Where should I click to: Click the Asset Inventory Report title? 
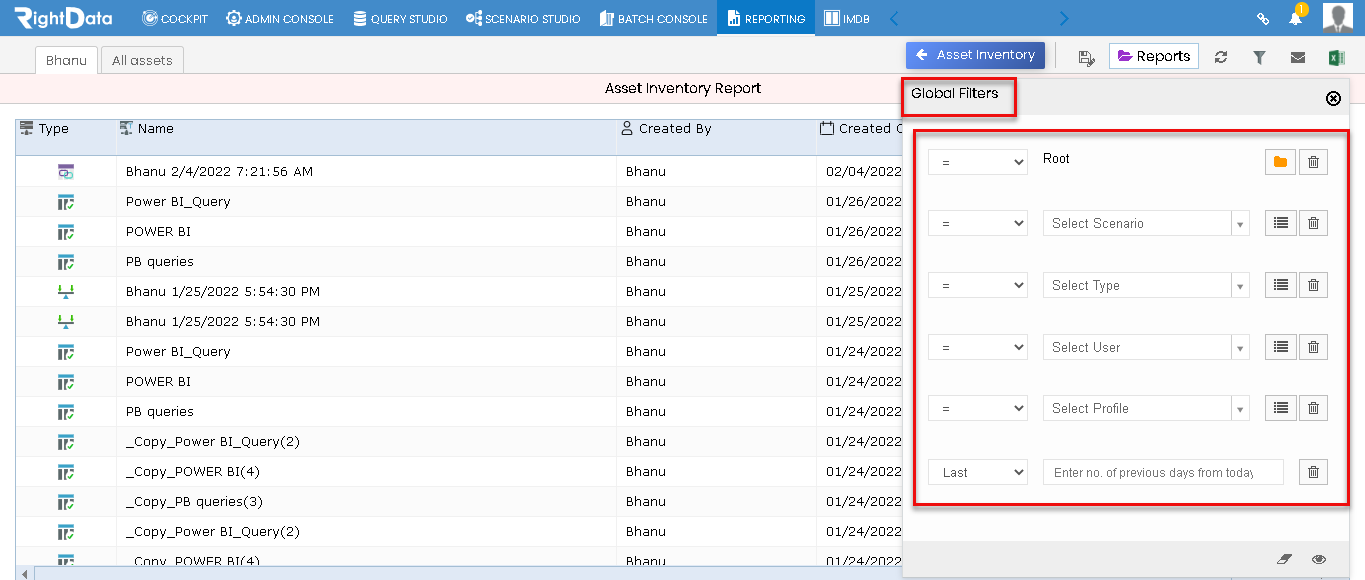click(683, 88)
